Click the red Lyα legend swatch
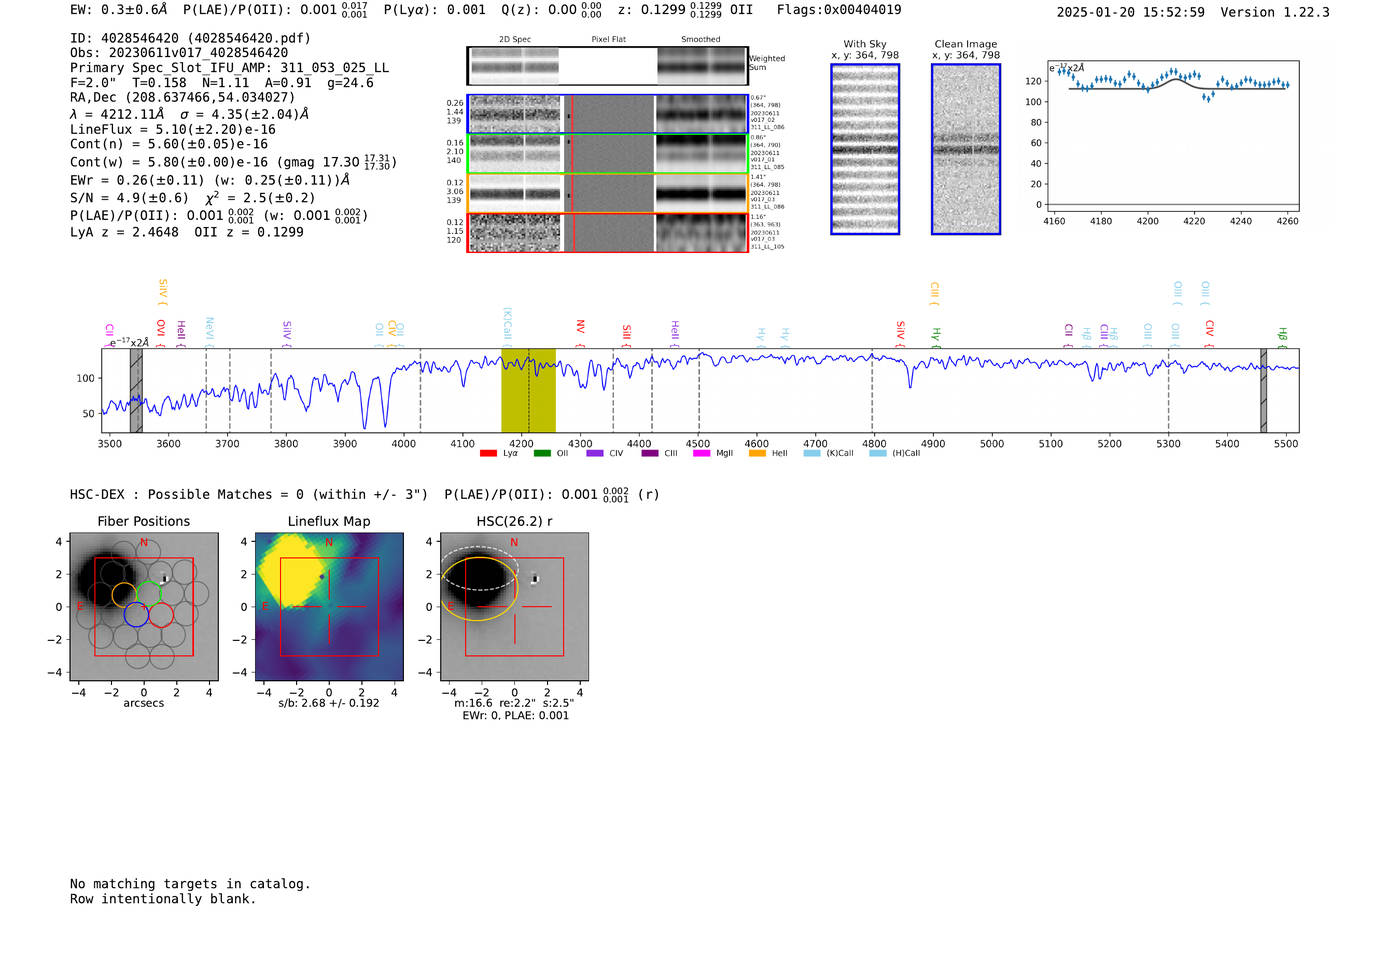 pos(488,454)
